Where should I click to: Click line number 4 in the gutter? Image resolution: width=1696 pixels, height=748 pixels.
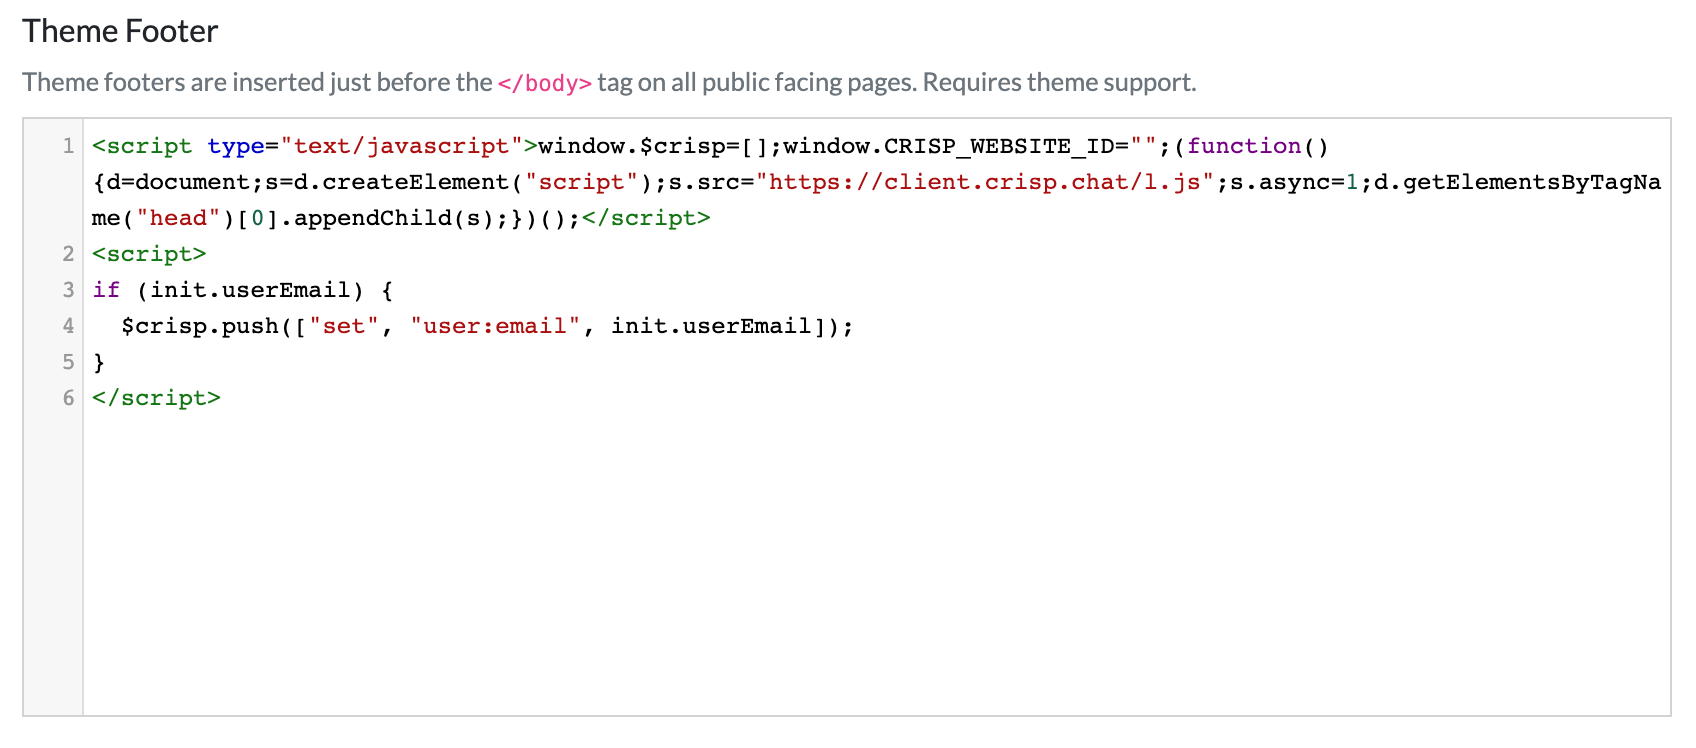tap(68, 326)
